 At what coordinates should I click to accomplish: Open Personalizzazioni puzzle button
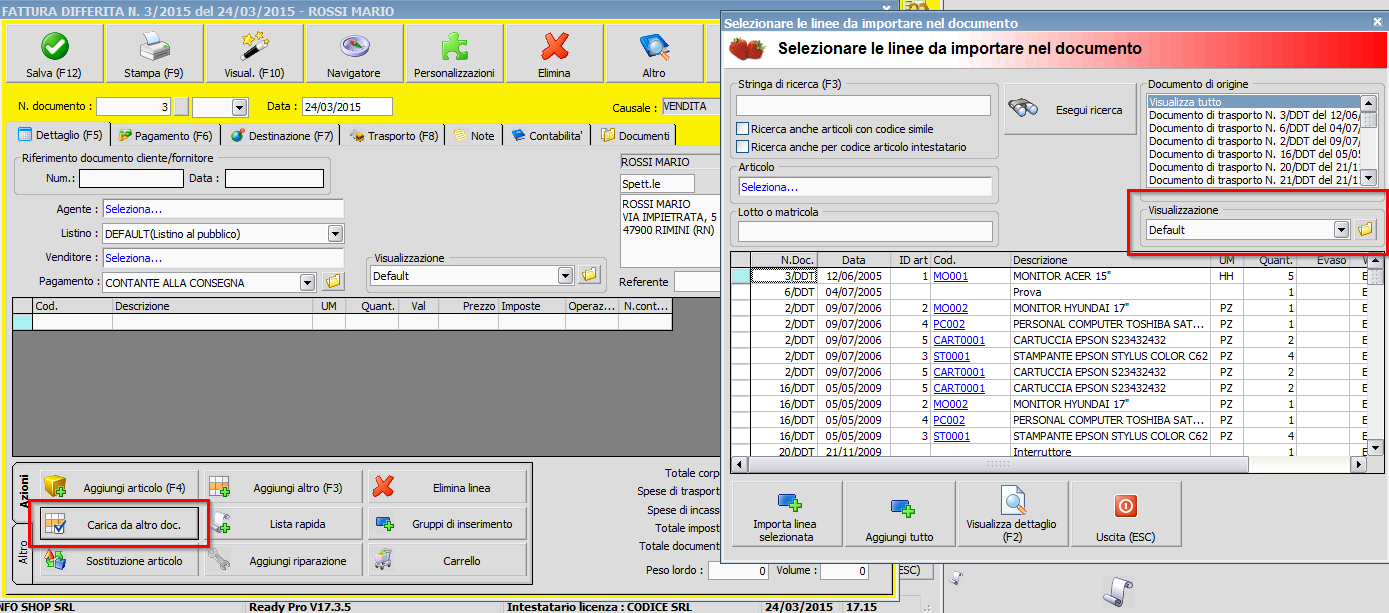click(454, 53)
